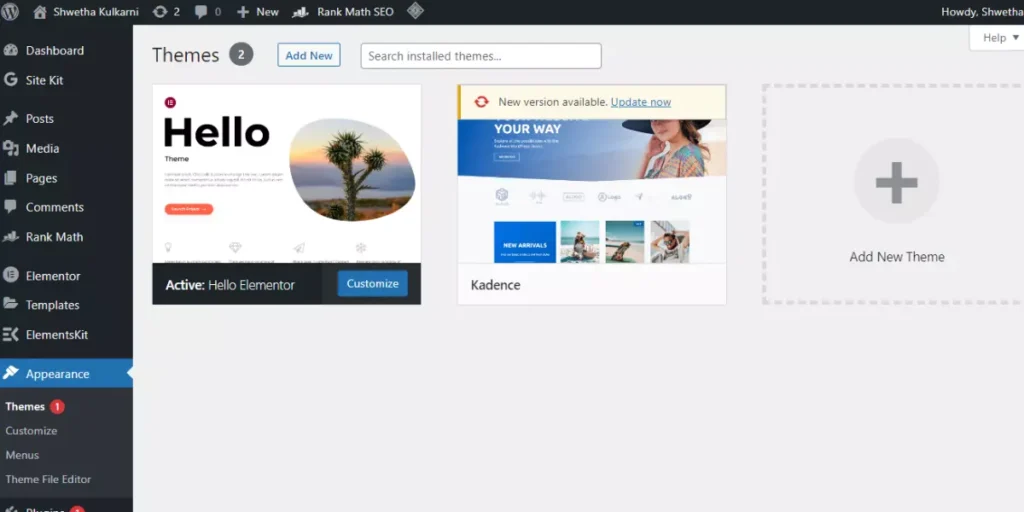Open the Shwetha Kulkarni site home link
The image size is (1024, 512).
86,12
